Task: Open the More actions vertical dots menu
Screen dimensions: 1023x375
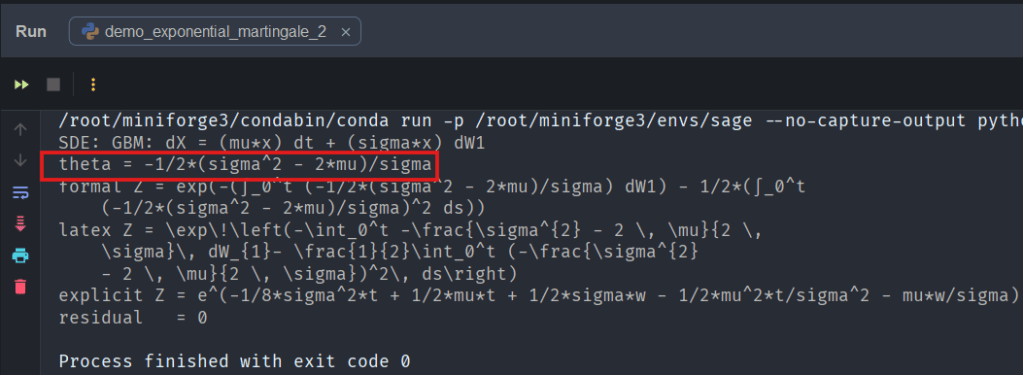Action: pyautogui.click(x=93, y=85)
